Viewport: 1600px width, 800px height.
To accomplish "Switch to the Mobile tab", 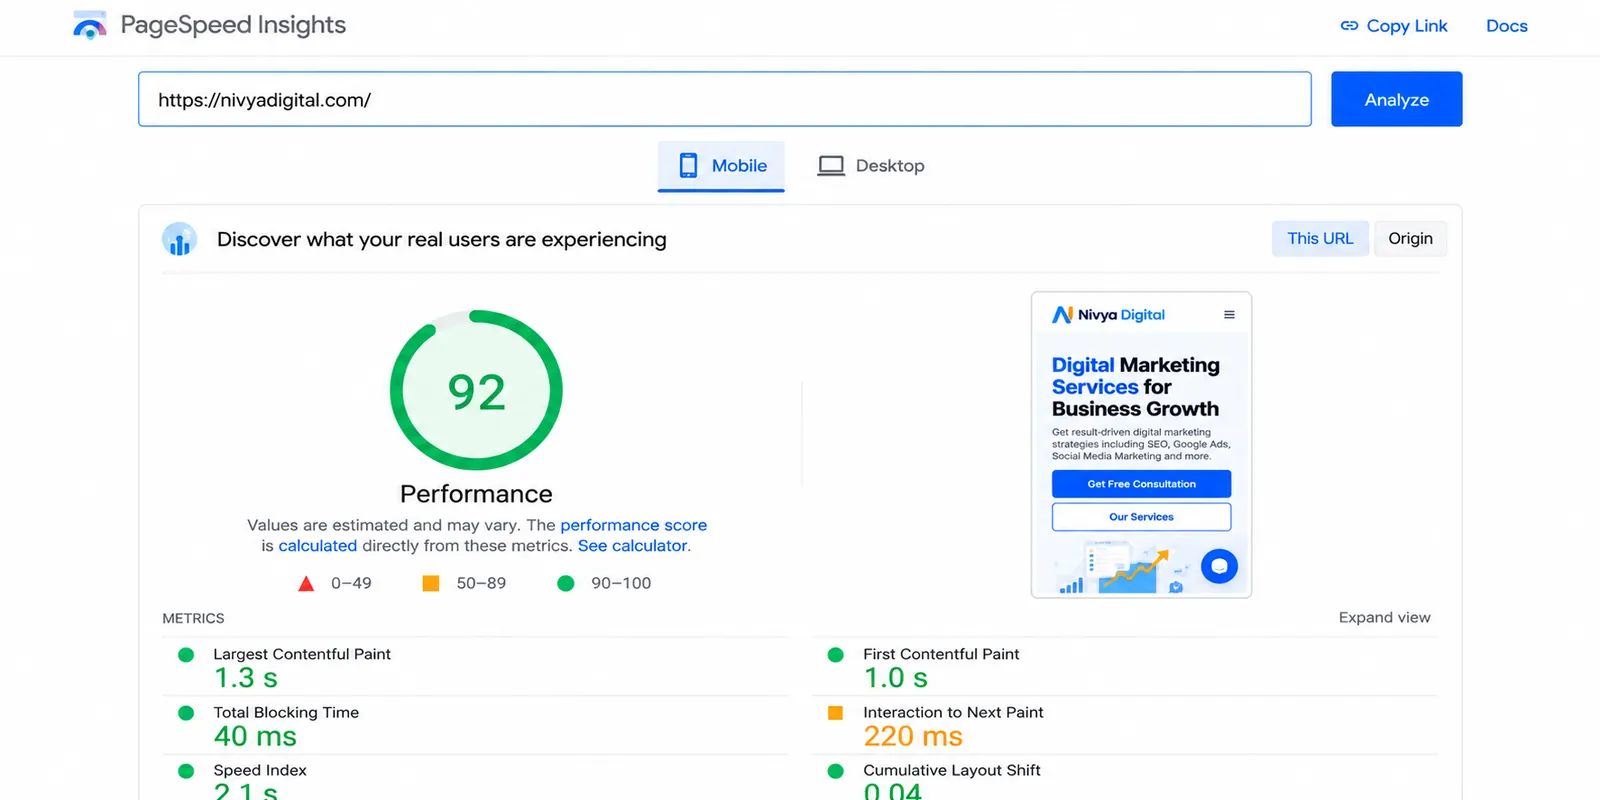I will pyautogui.click(x=721, y=166).
